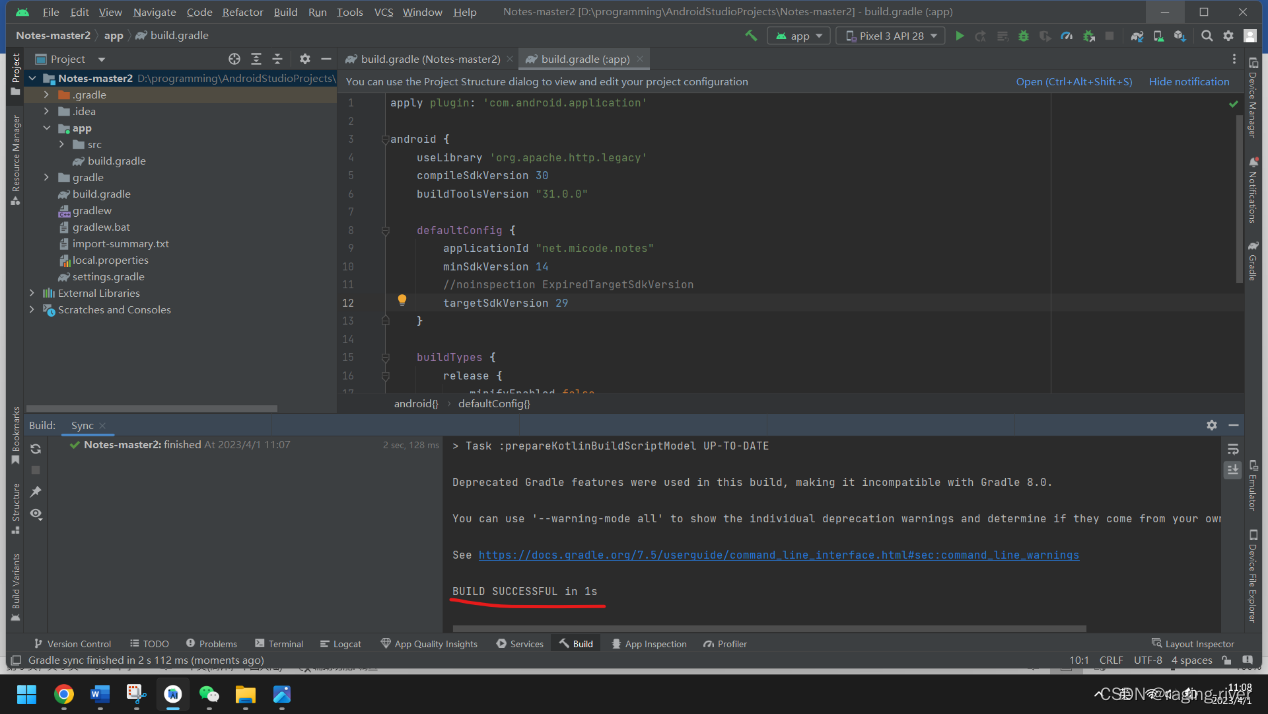Open Project panel options gear
The image size is (1268, 714).
[305, 59]
